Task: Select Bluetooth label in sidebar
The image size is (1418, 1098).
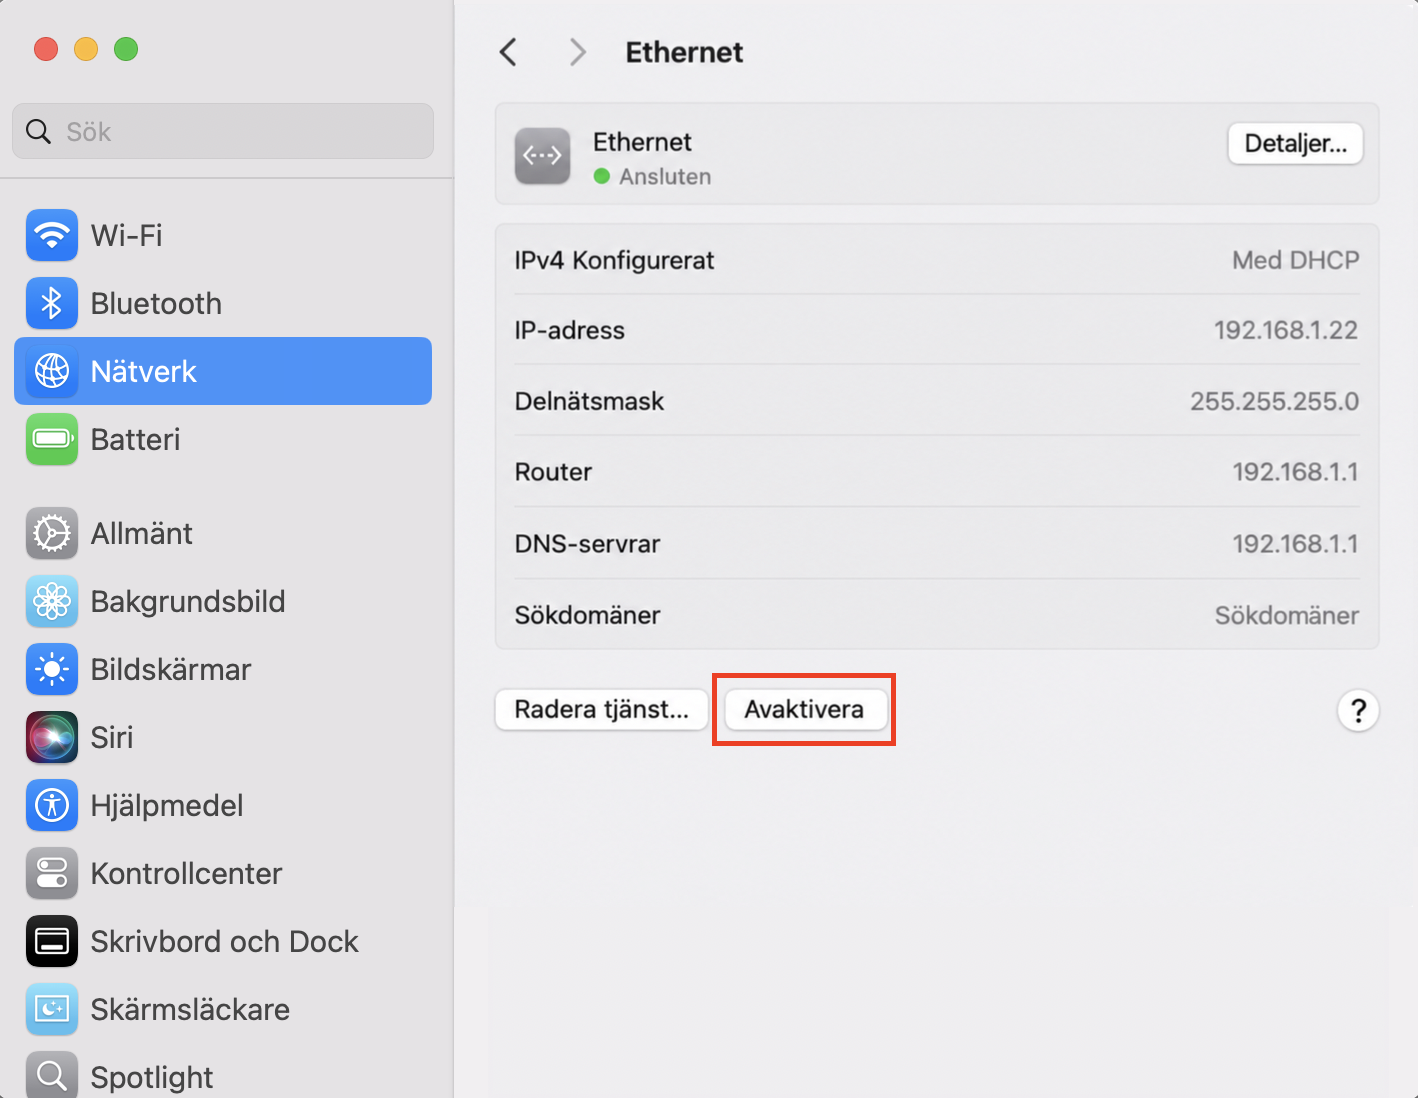Action: pos(156,303)
